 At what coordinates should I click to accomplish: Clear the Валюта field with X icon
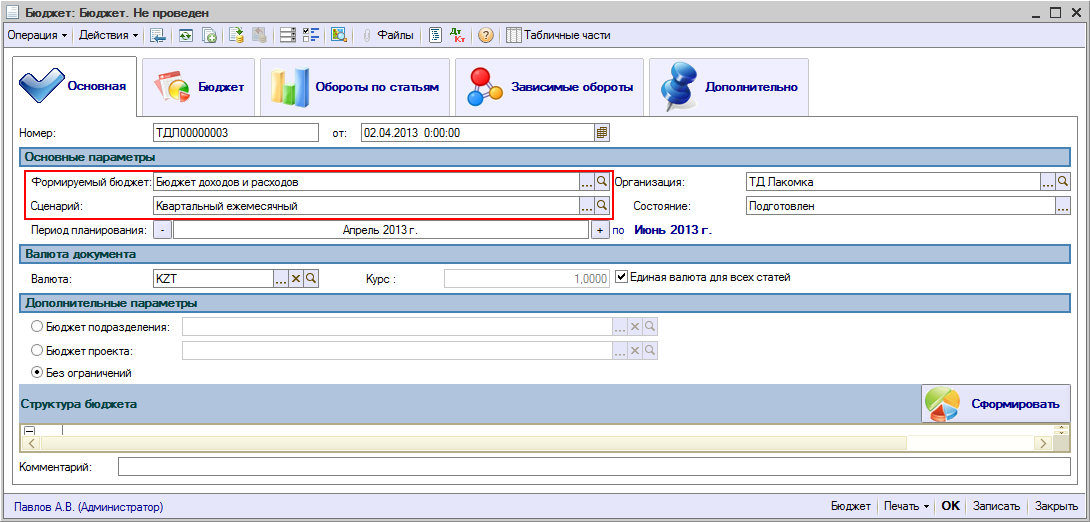(296, 278)
